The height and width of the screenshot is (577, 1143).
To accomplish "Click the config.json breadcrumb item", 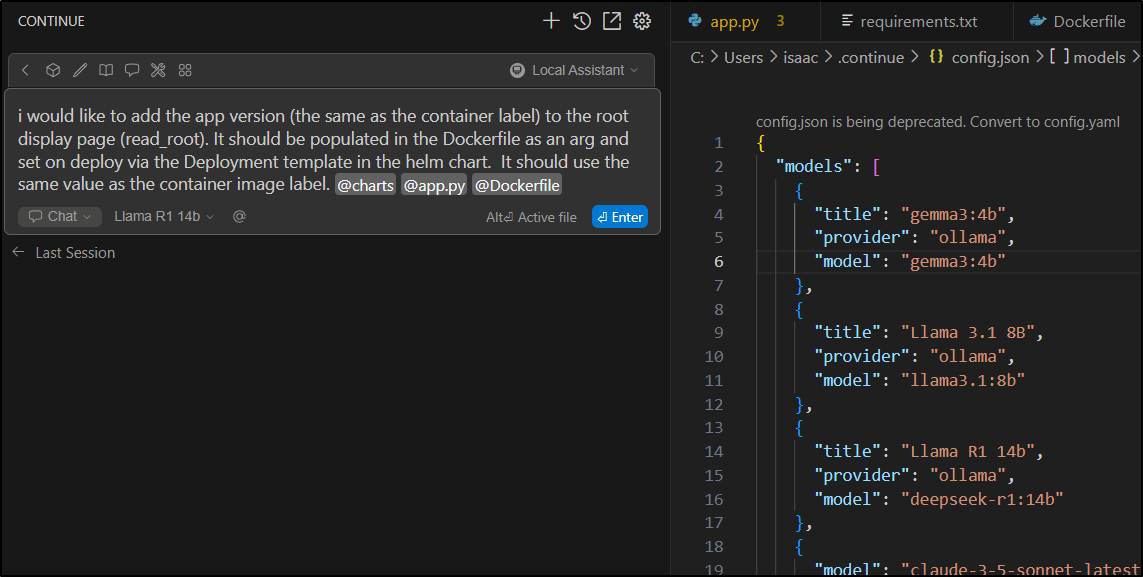I will coord(979,57).
